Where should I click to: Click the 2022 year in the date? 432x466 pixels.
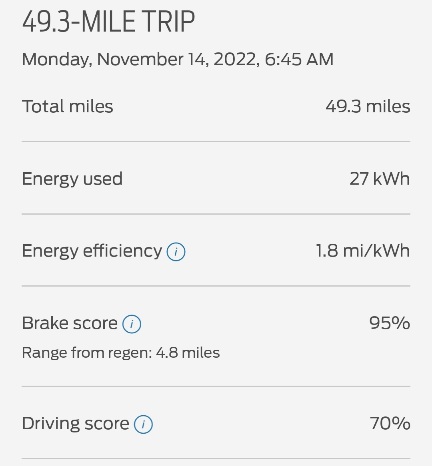coord(236,60)
